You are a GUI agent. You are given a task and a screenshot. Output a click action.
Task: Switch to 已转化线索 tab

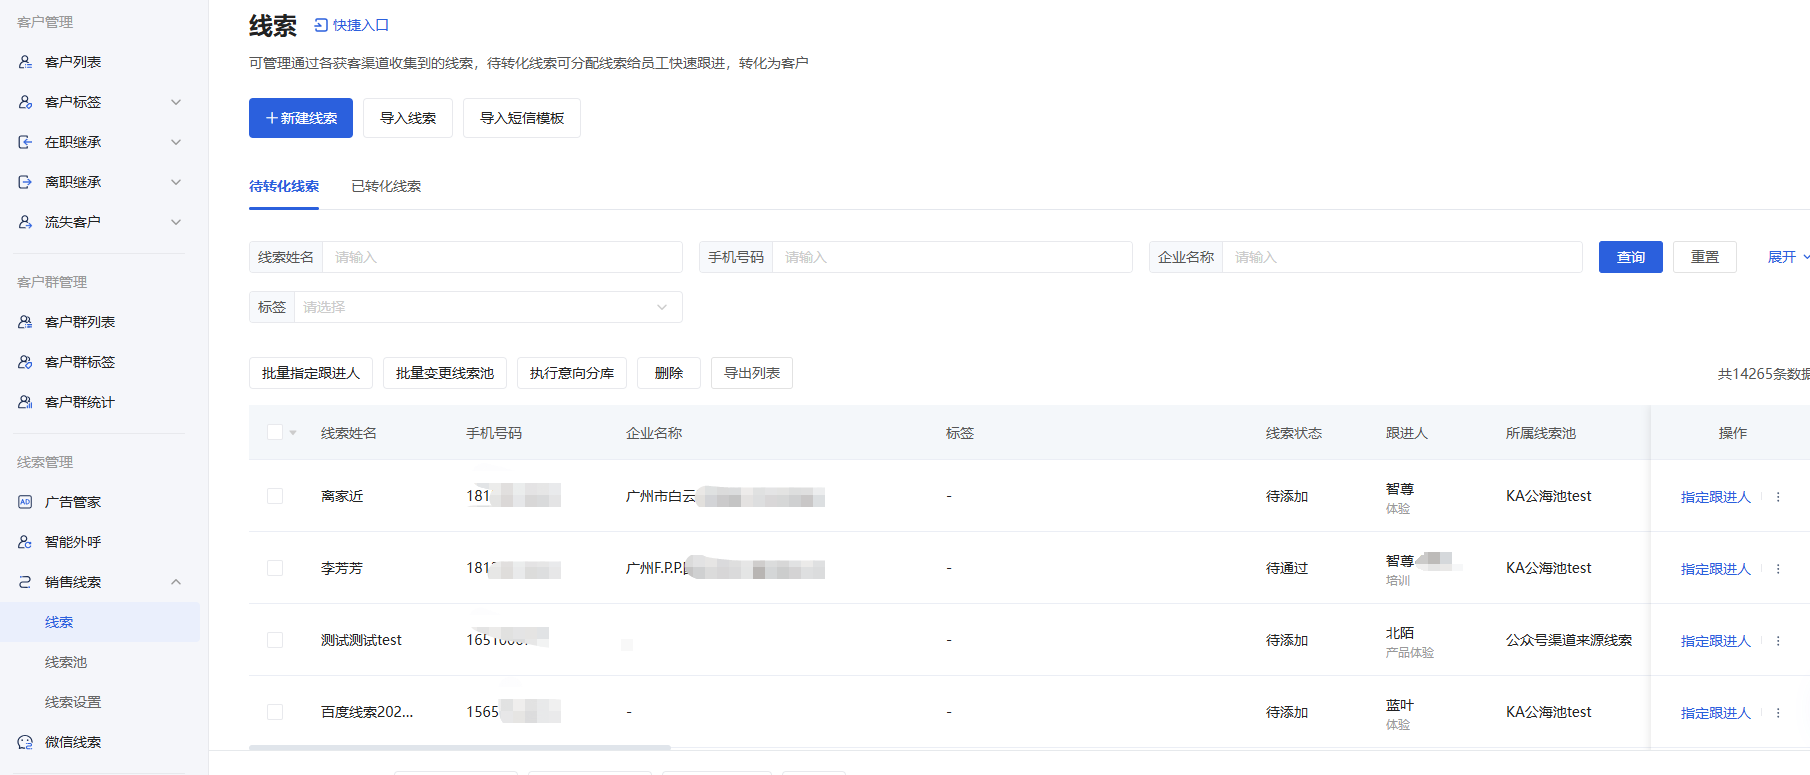point(386,186)
